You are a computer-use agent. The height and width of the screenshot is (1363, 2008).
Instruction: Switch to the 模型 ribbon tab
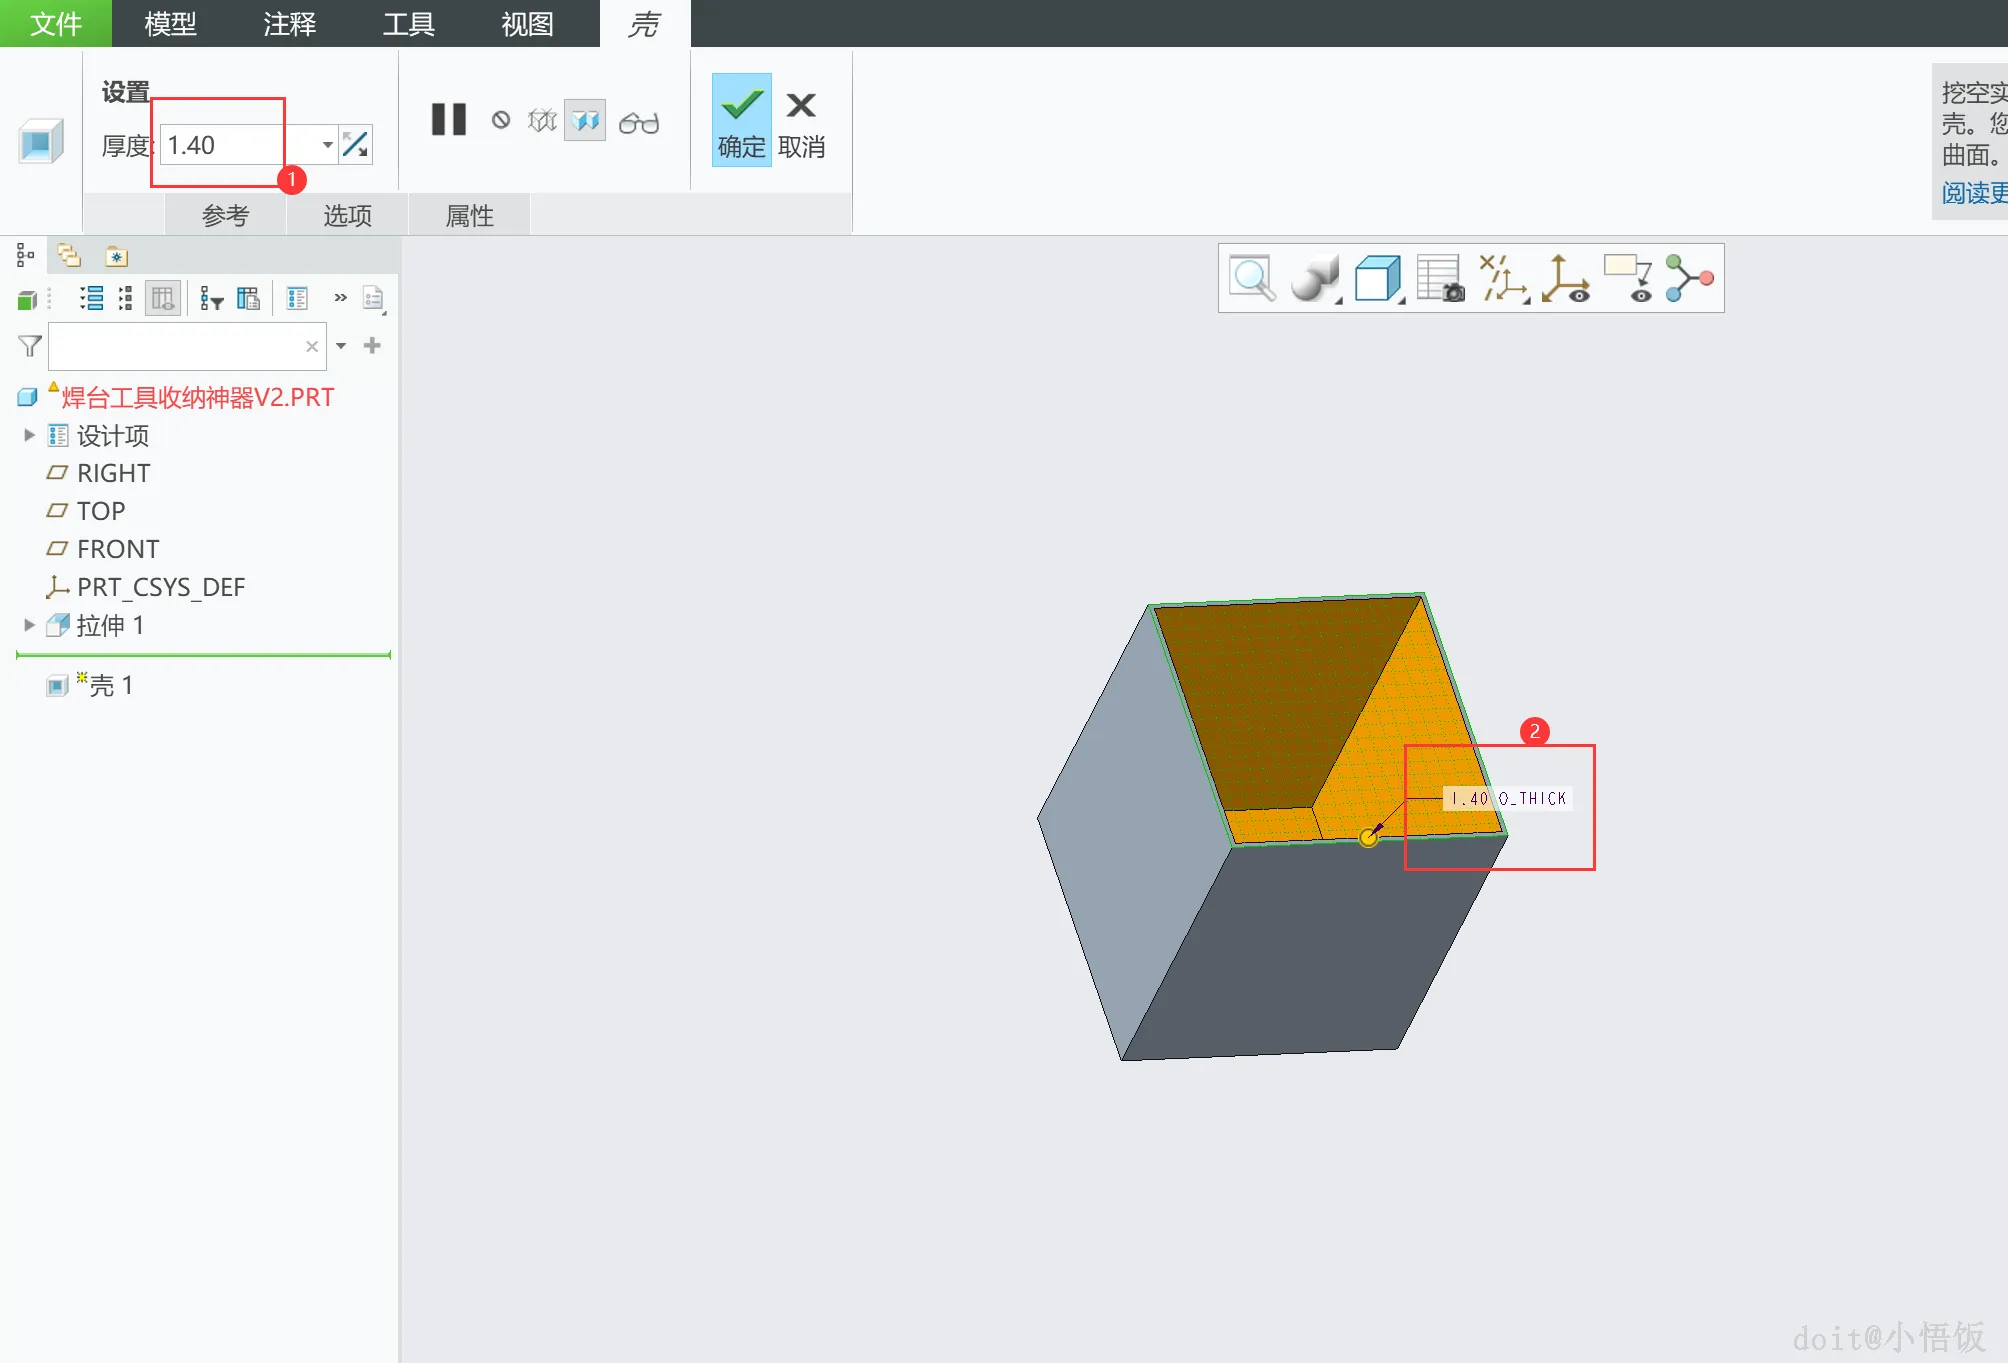coord(170,23)
